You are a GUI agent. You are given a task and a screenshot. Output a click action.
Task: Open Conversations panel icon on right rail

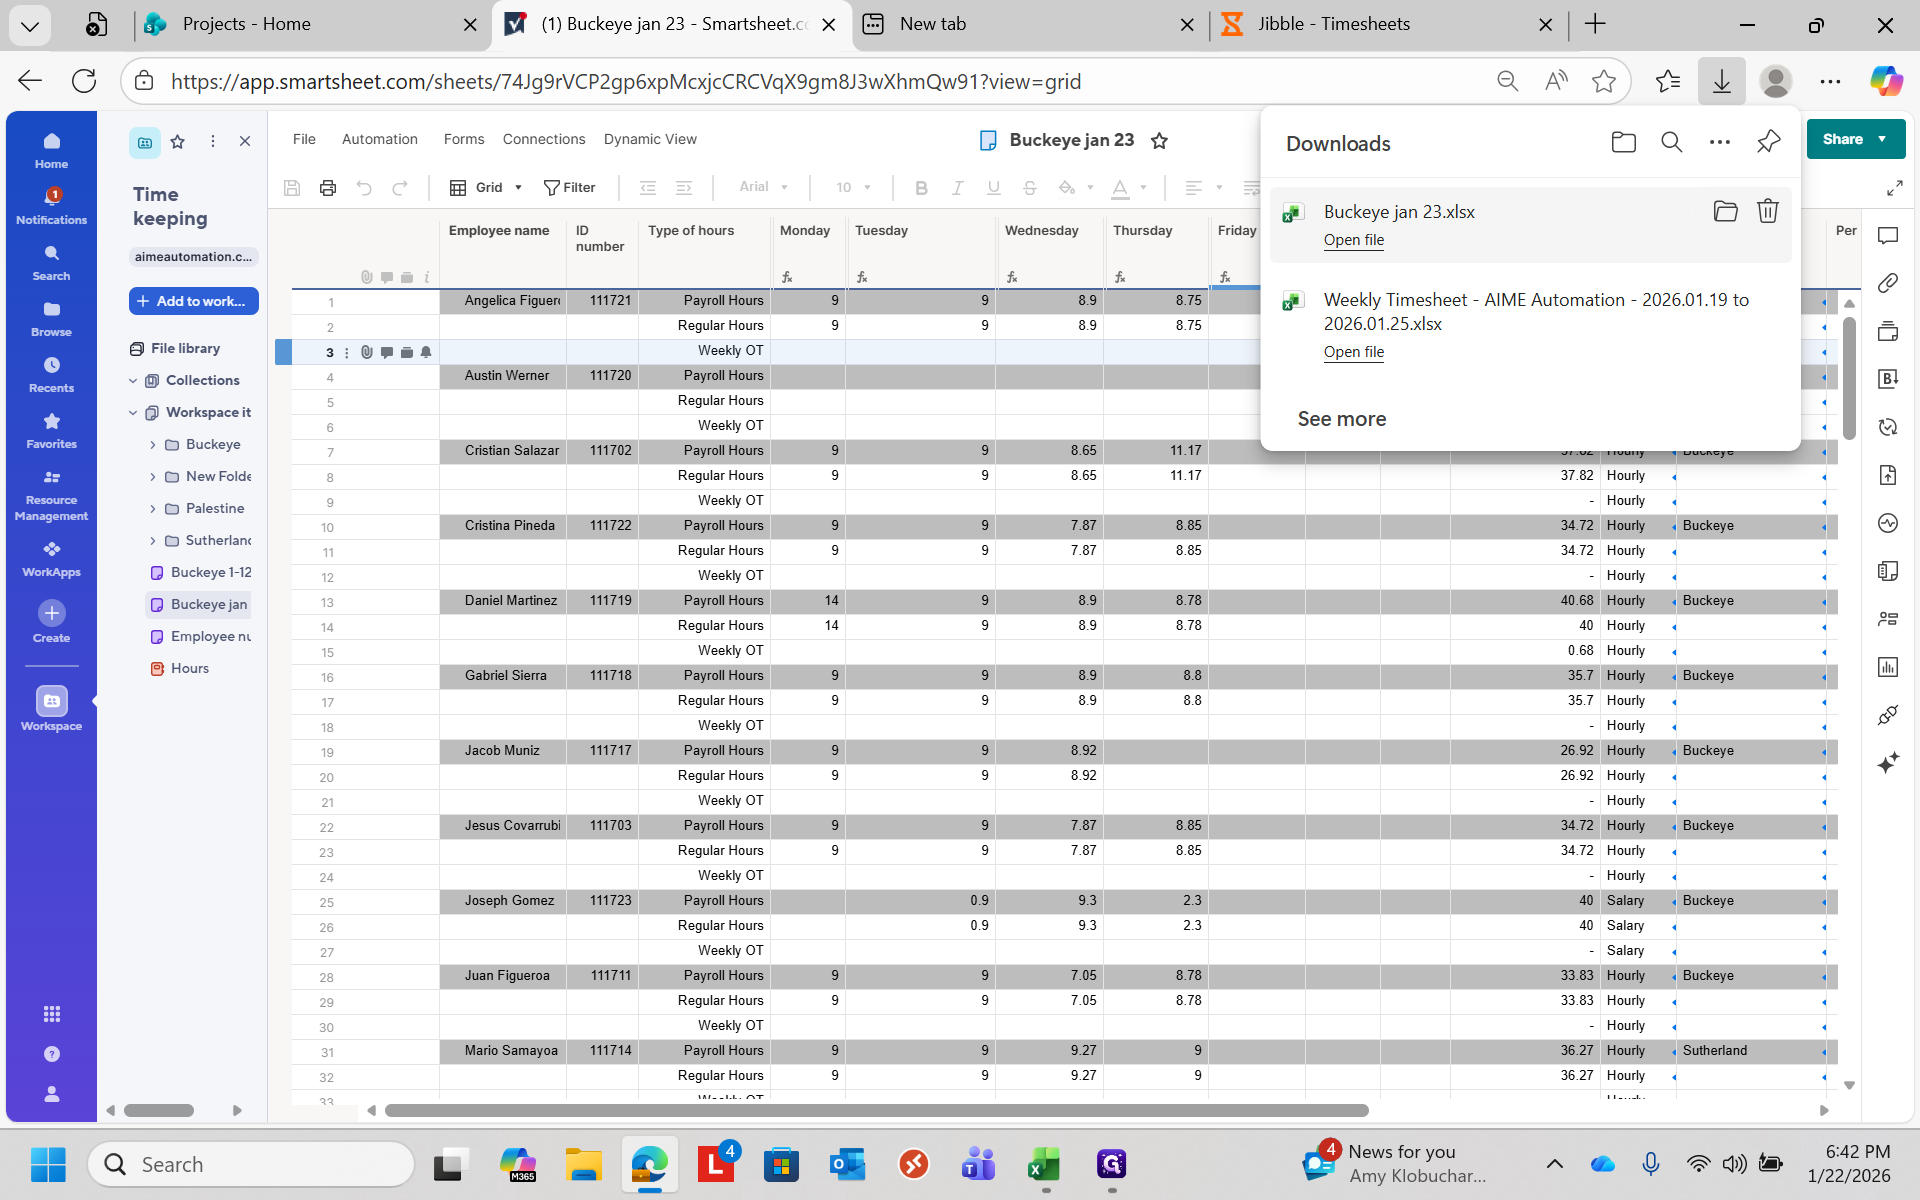[x=1887, y=236]
